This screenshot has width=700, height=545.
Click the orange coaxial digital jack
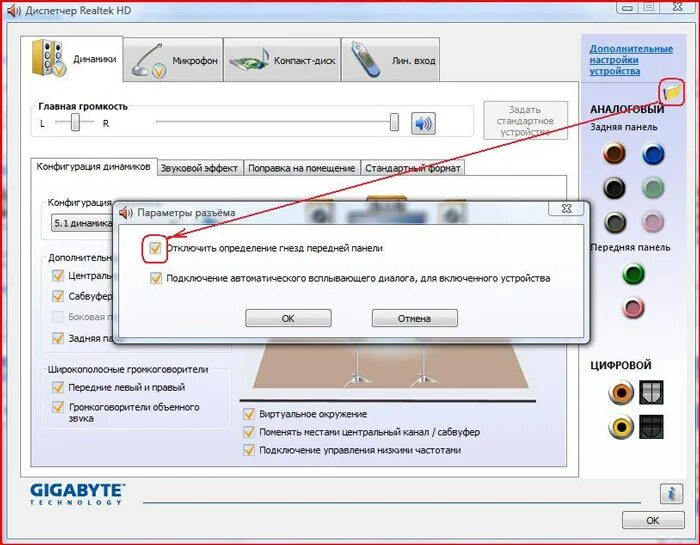621,393
